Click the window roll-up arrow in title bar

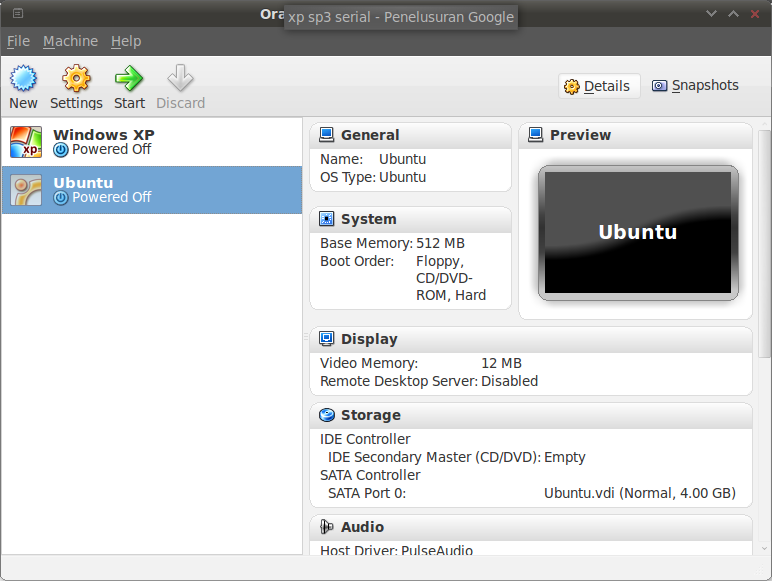(x=733, y=14)
